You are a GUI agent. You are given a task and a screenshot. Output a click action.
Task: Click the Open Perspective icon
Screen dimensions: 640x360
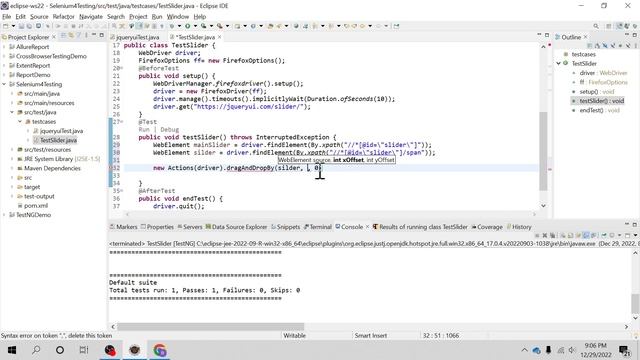coord(609,26)
